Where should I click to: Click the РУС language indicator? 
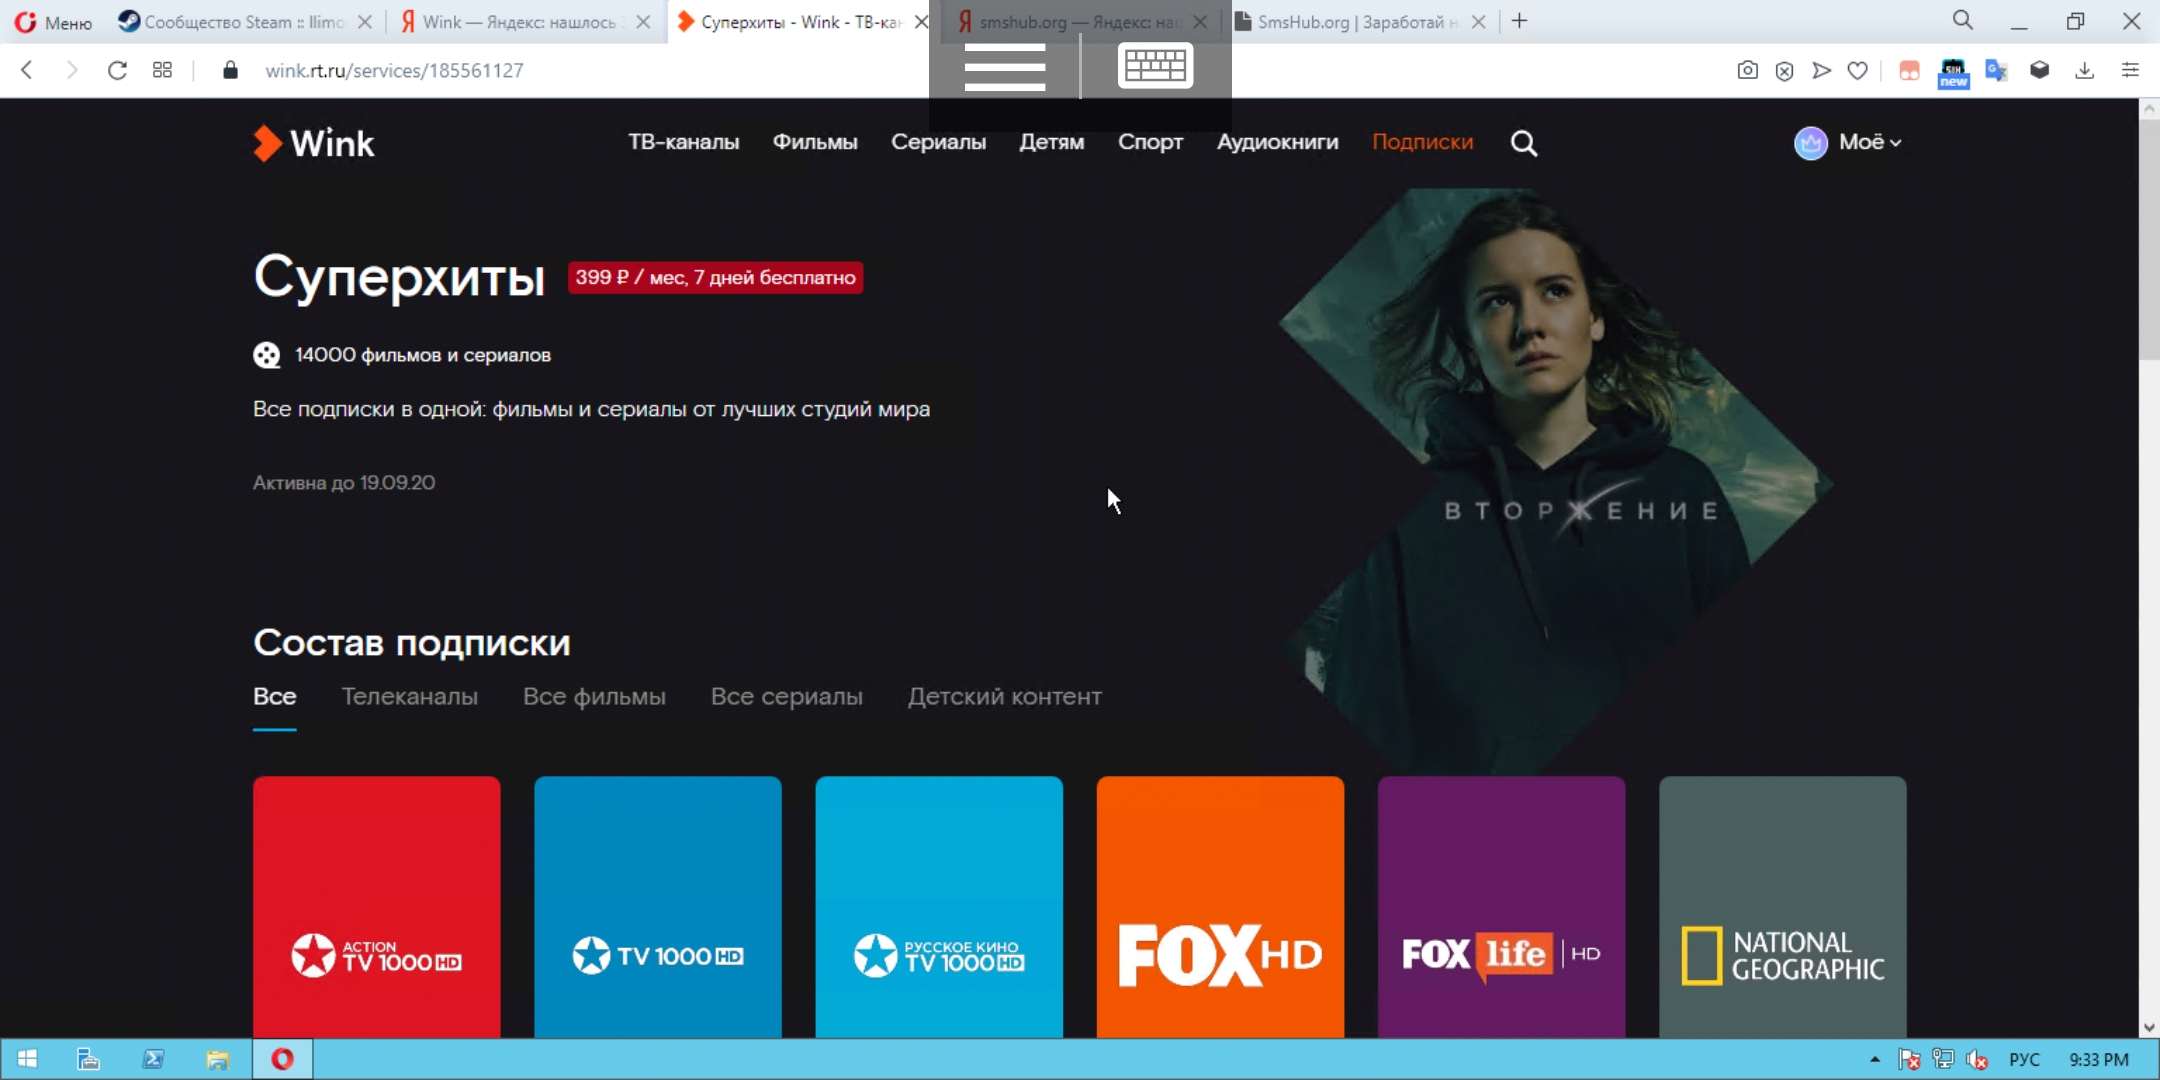tap(2024, 1059)
